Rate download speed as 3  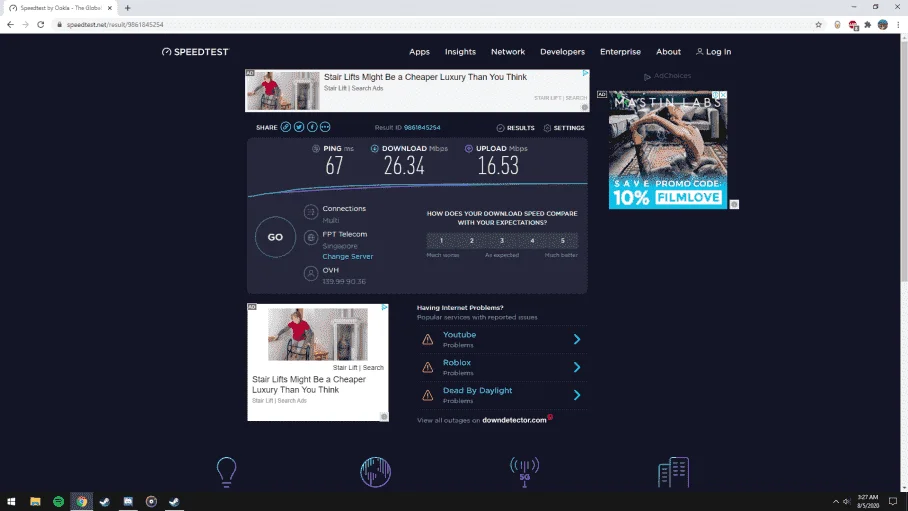click(x=502, y=240)
